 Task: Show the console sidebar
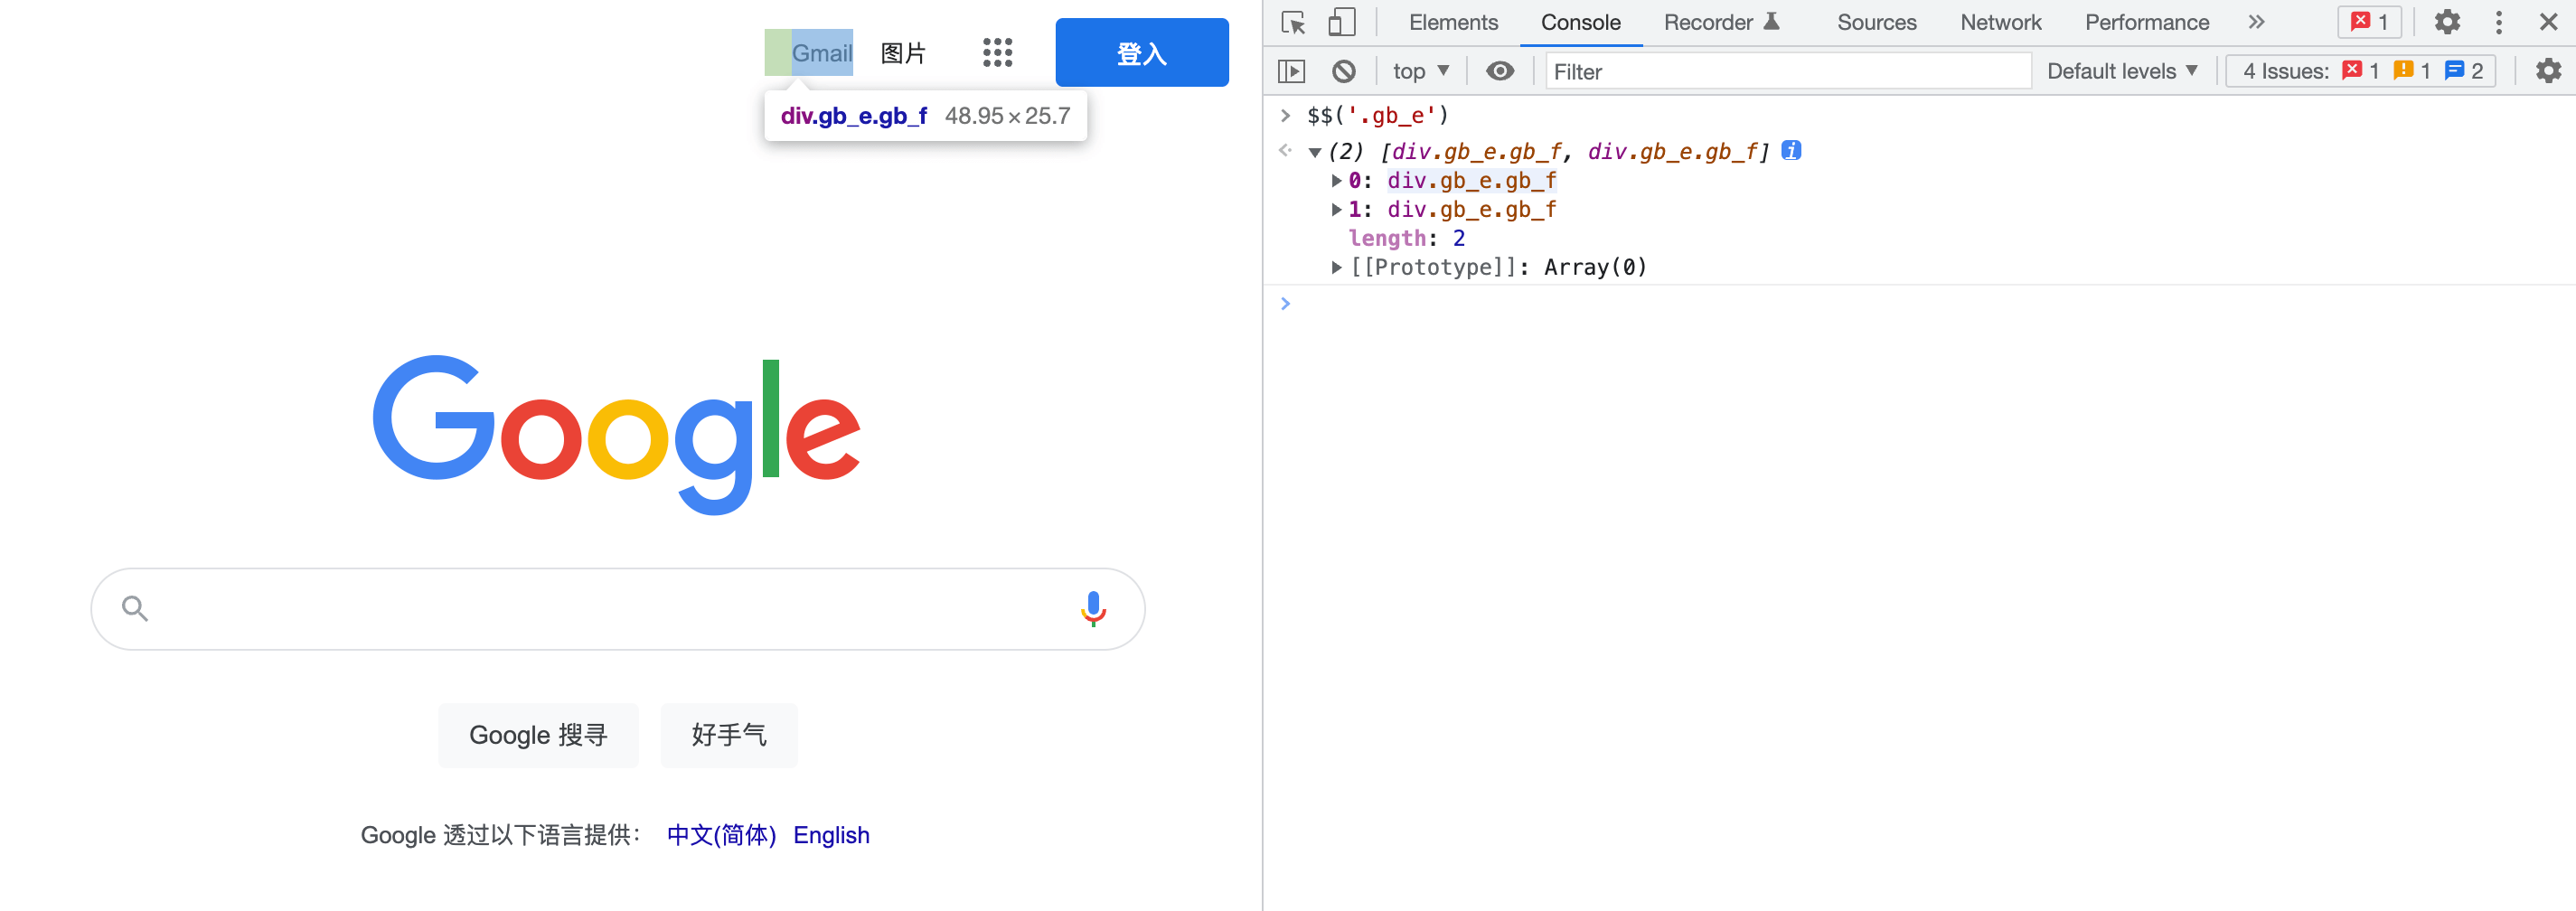point(1292,71)
